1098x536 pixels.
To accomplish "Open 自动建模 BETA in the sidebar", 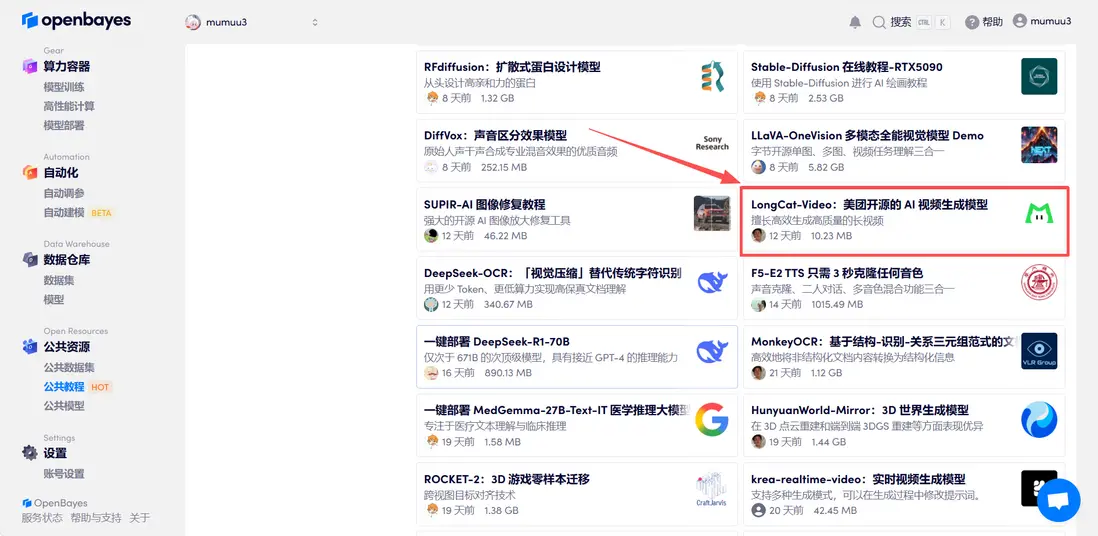I will pyautogui.click(x=78, y=212).
